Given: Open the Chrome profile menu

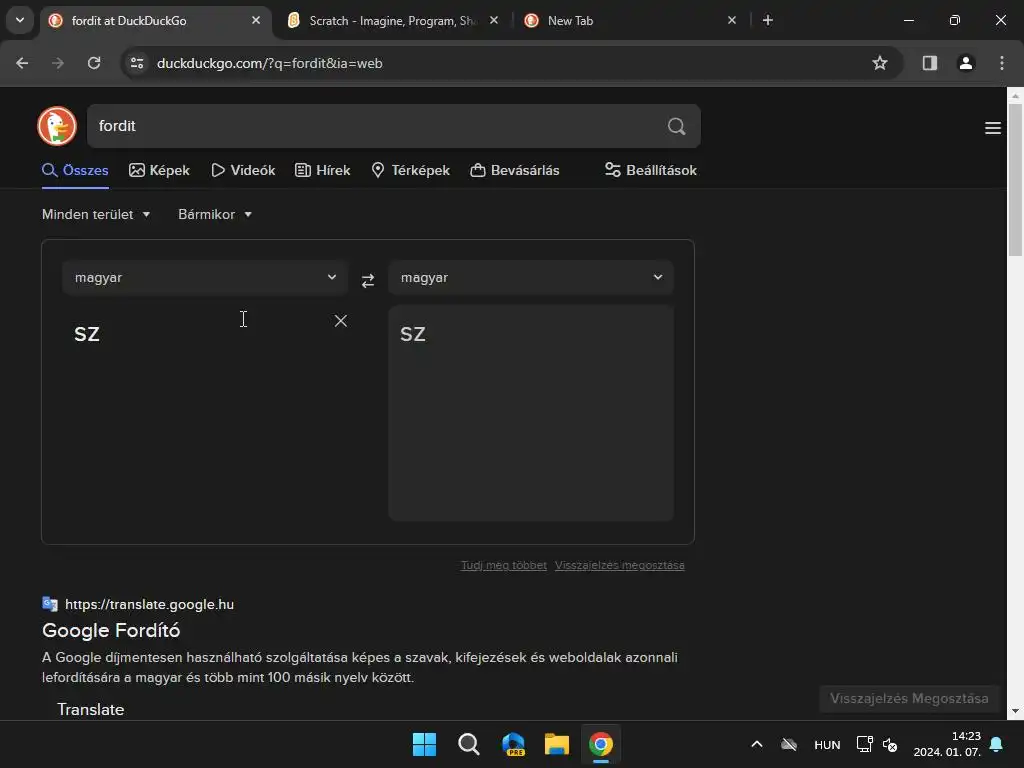Looking at the screenshot, I should [x=965, y=63].
